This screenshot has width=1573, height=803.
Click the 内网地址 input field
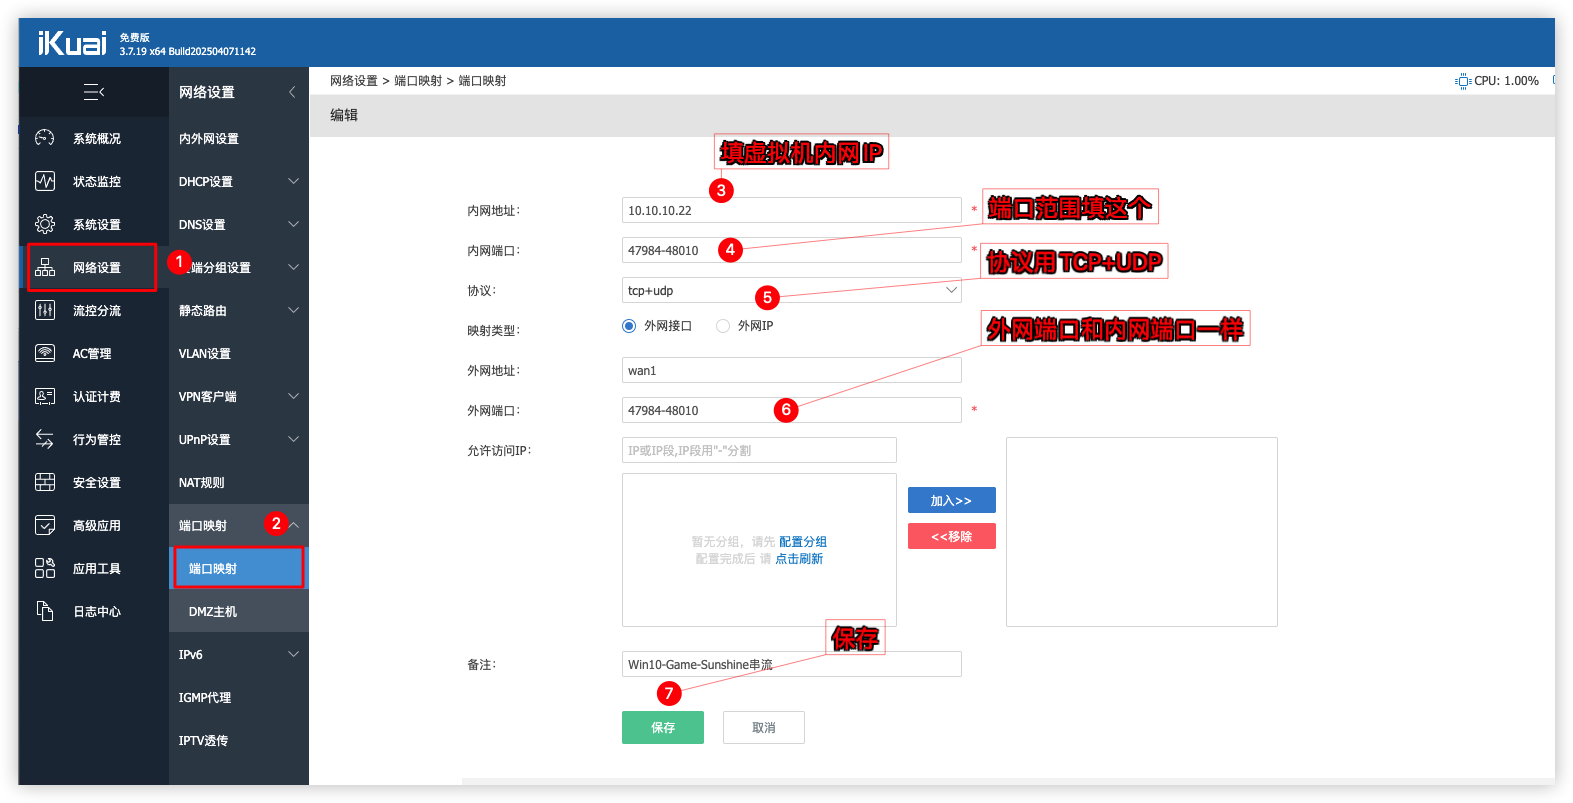792,210
